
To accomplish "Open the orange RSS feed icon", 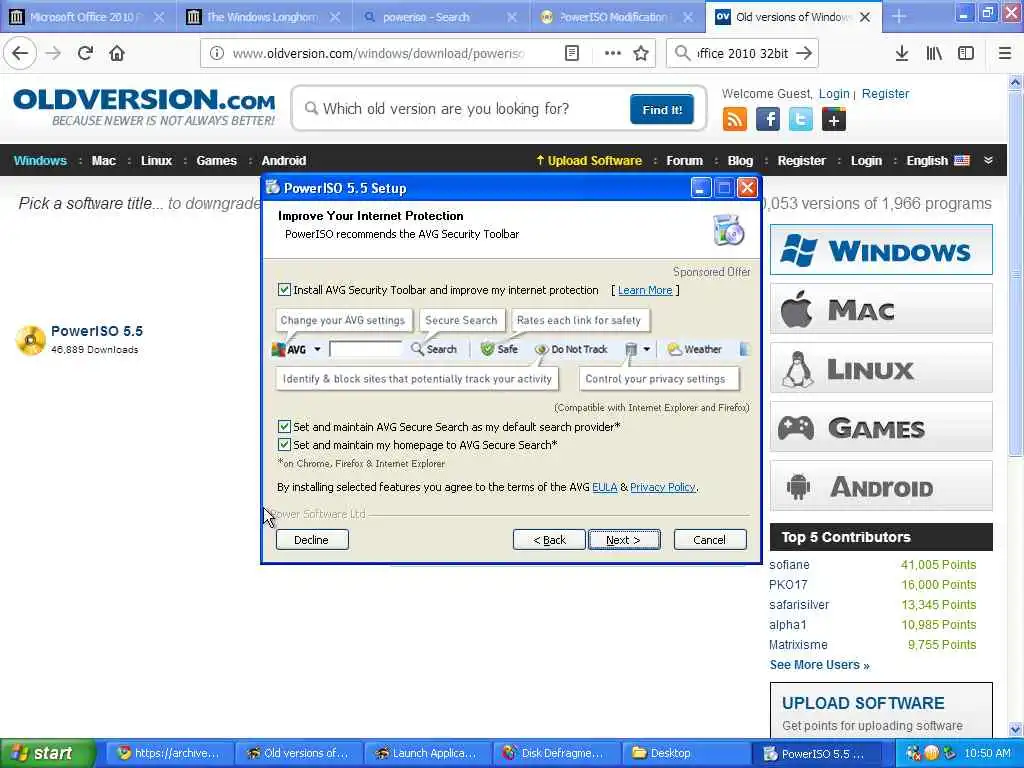I will click(x=735, y=120).
